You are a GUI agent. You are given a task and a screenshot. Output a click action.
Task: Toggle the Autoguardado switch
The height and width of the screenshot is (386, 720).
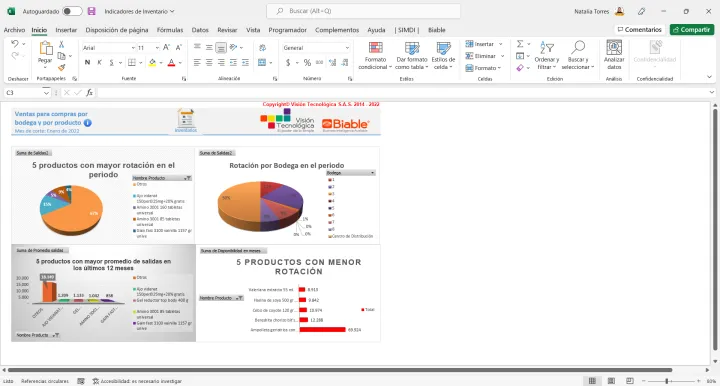pos(72,11)
